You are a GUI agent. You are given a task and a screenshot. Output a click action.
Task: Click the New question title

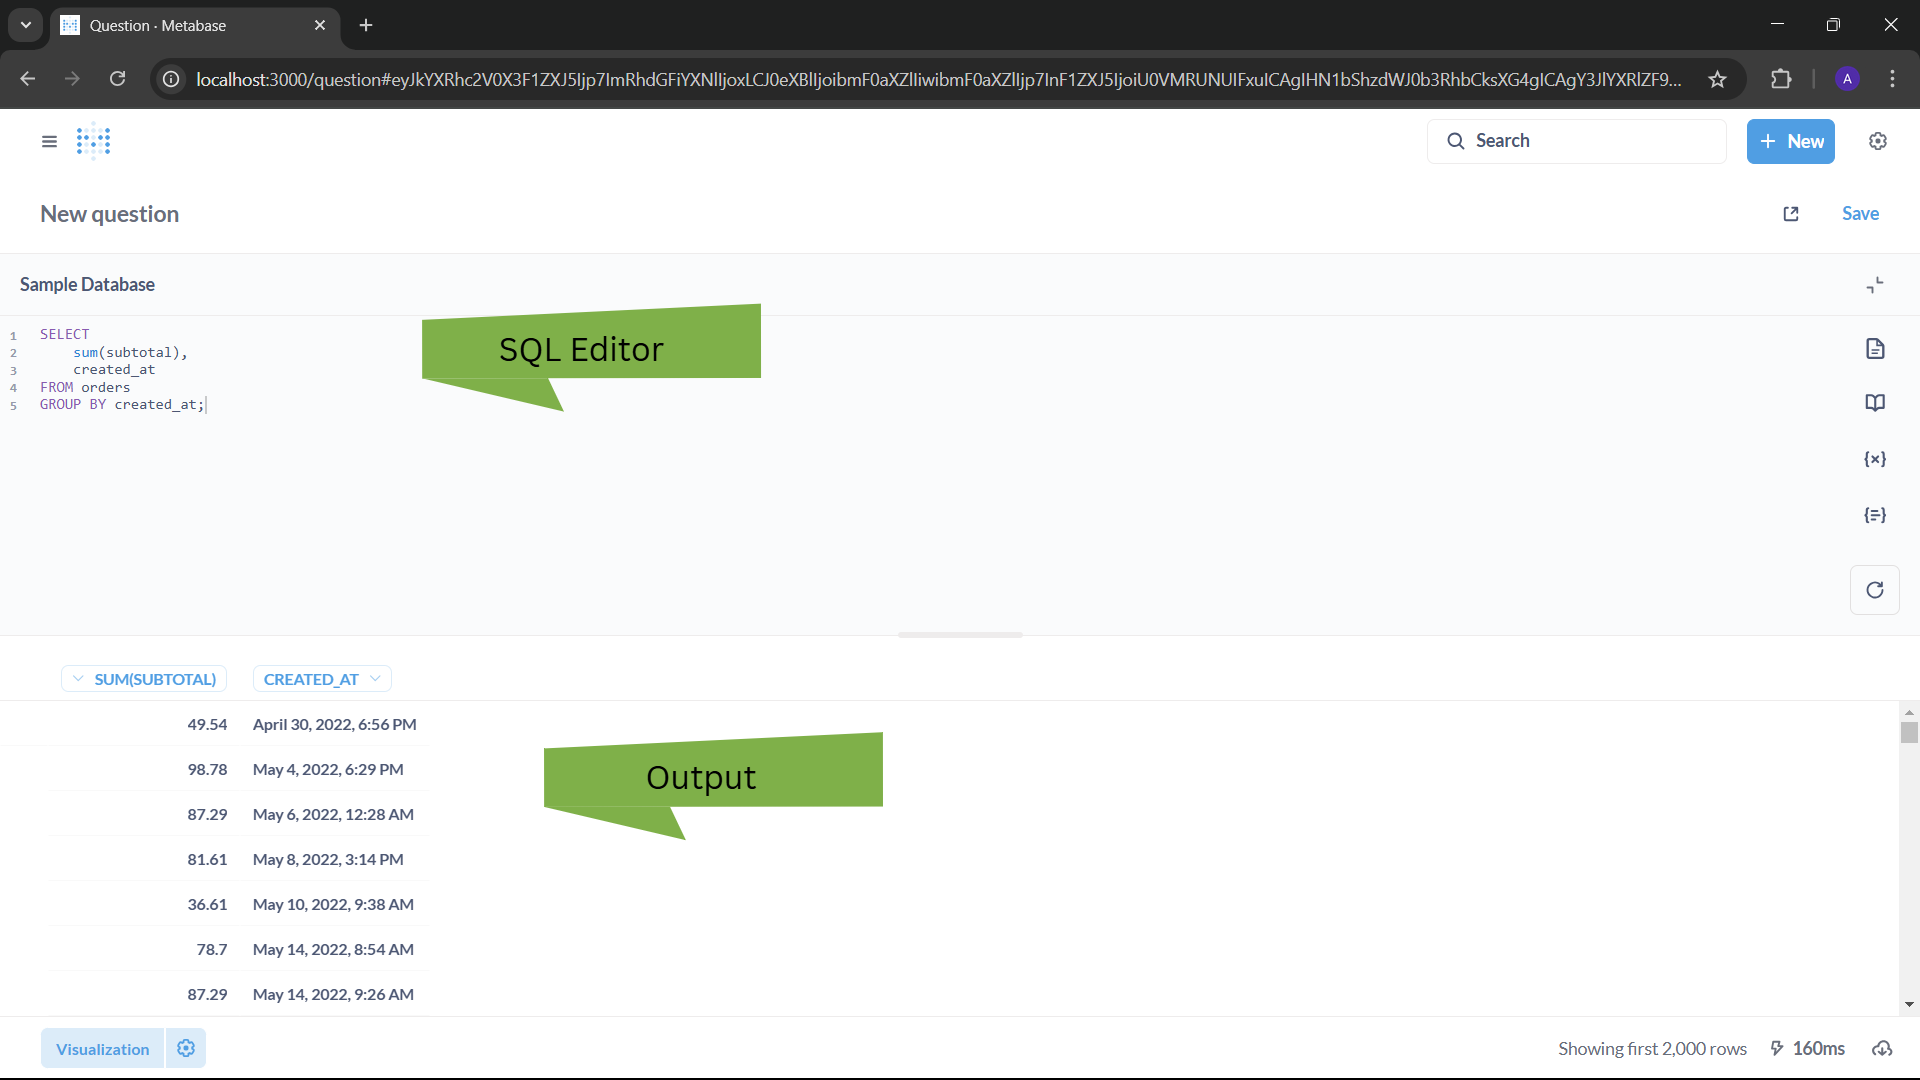109,214
